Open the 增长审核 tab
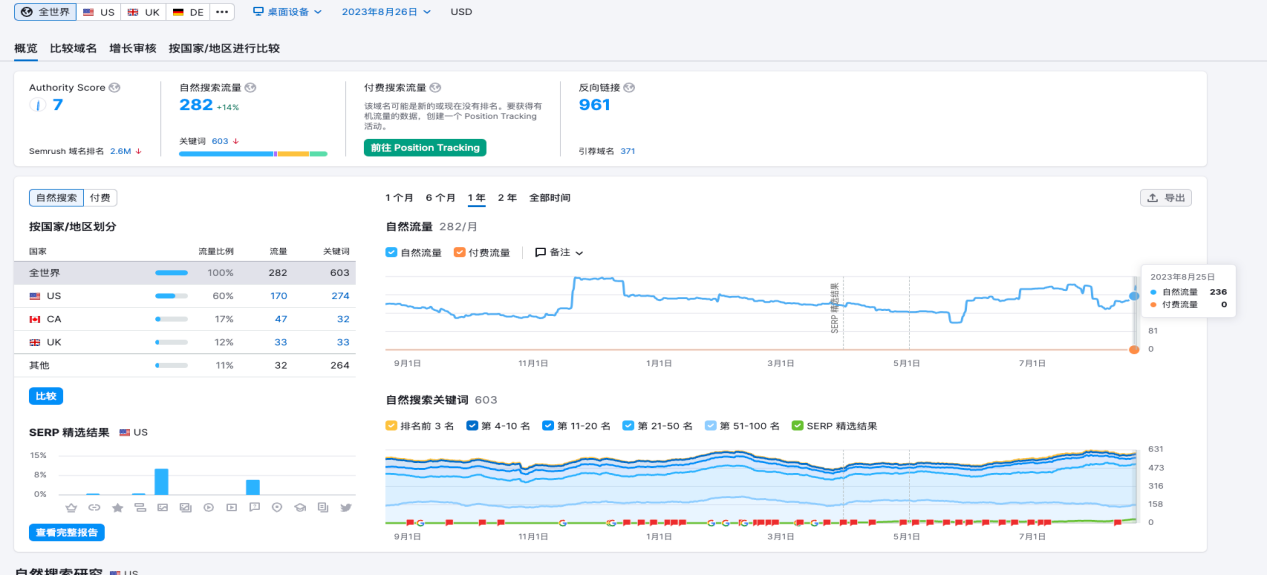1267x575 pixels. click(x=133, y=48)
